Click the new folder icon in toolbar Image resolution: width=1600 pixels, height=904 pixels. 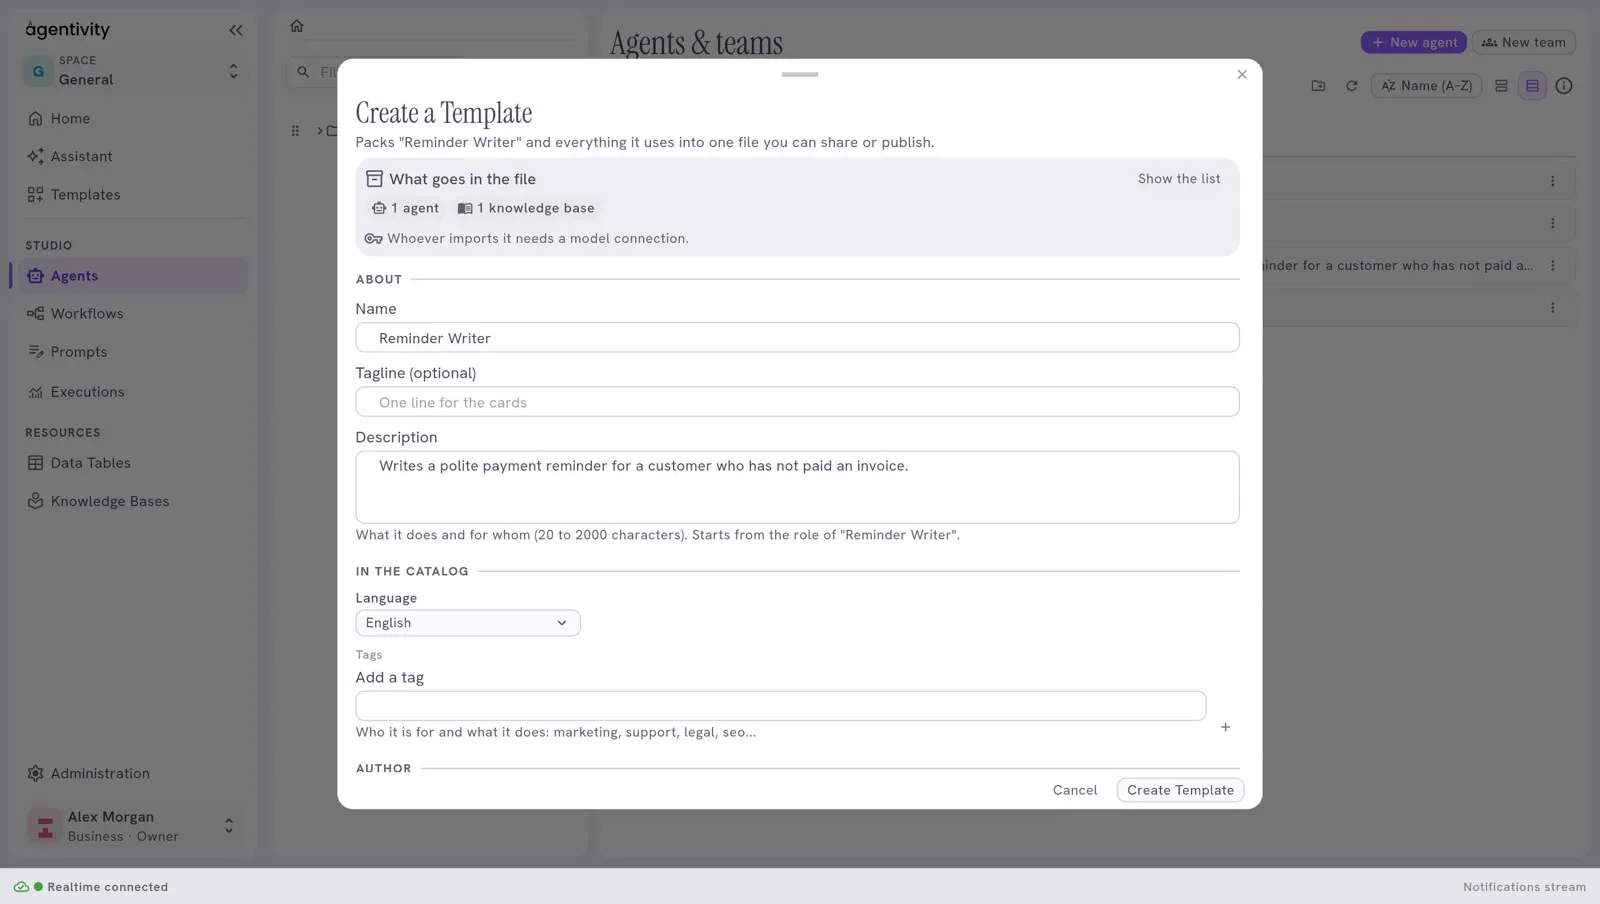[x=1318, y=86]
